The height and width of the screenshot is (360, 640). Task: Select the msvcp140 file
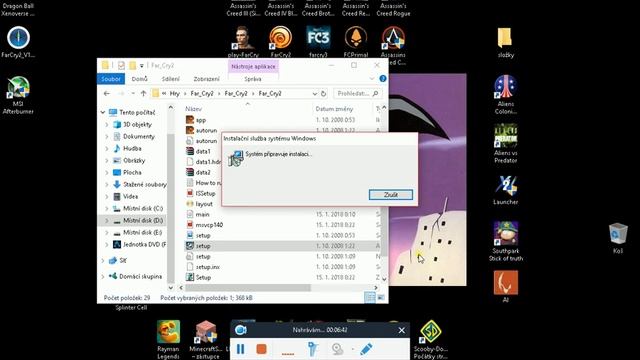point(209,225)
